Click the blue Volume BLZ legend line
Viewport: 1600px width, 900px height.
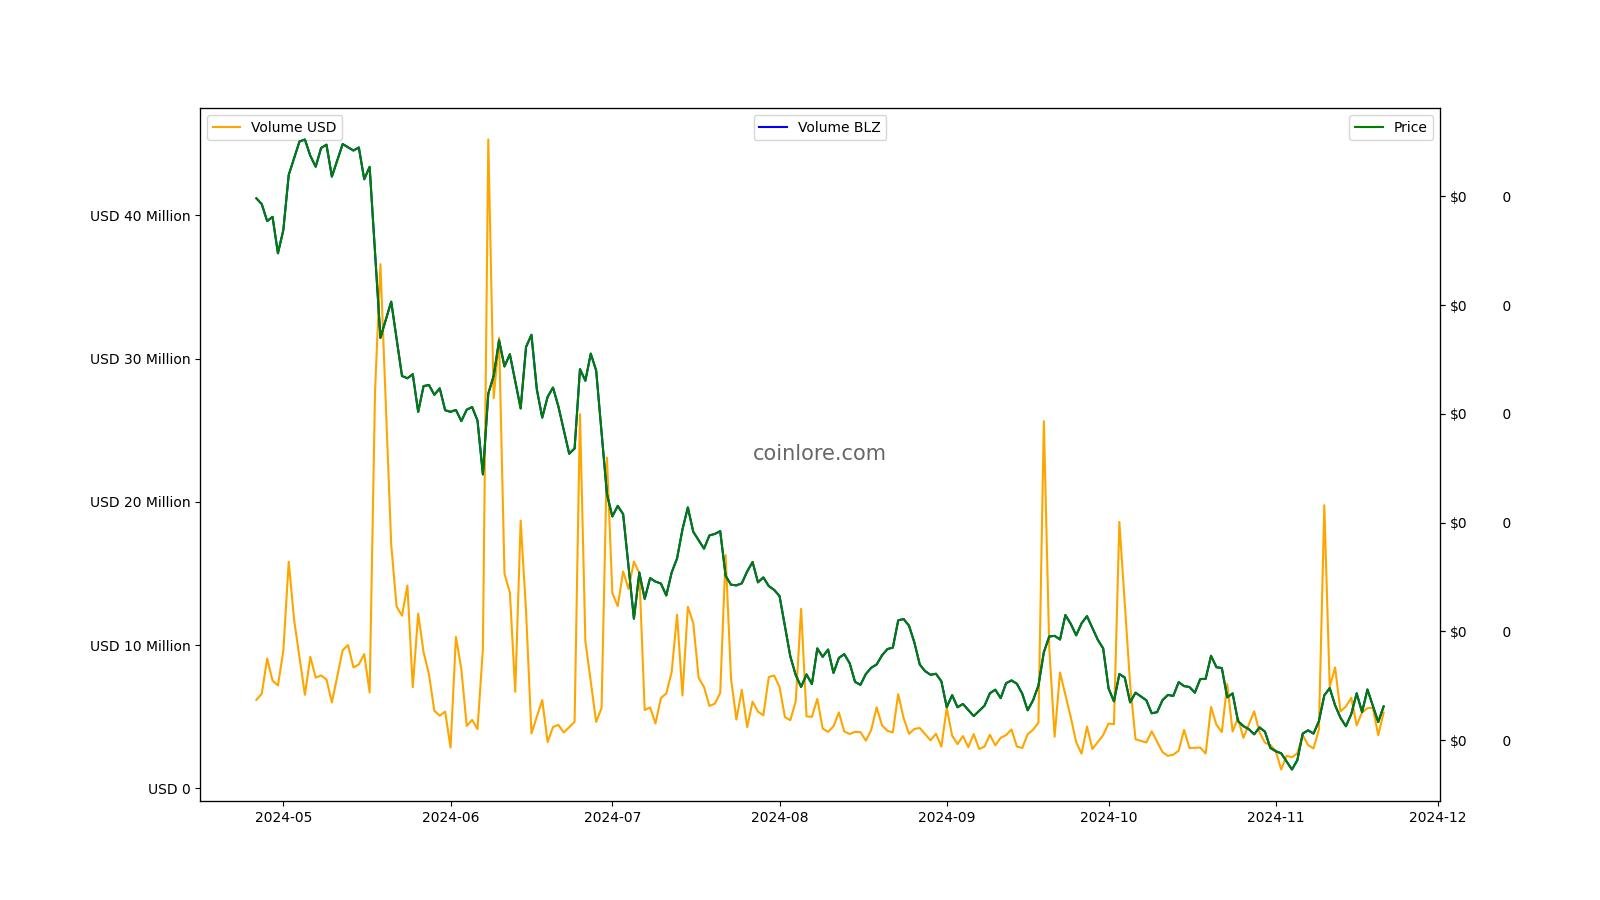(x=774, y=127)
